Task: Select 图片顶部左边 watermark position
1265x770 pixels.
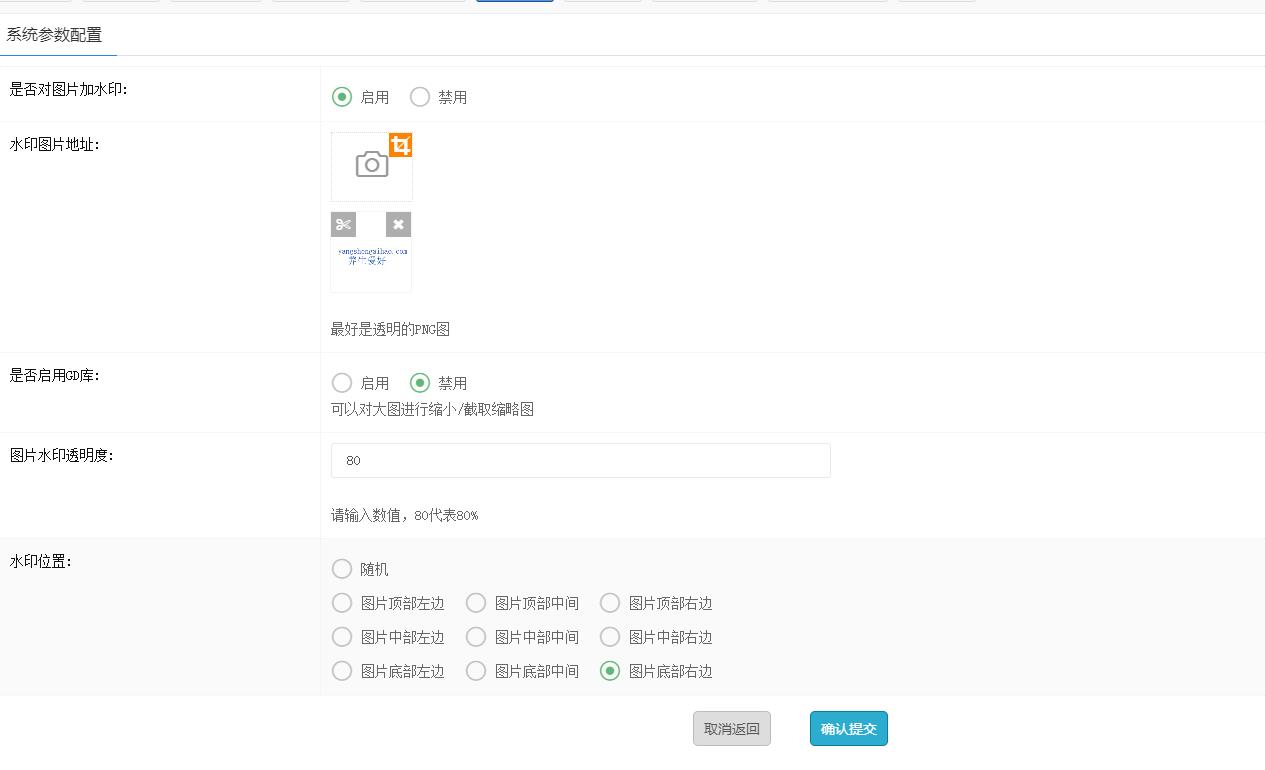Action: click(342, 603)
